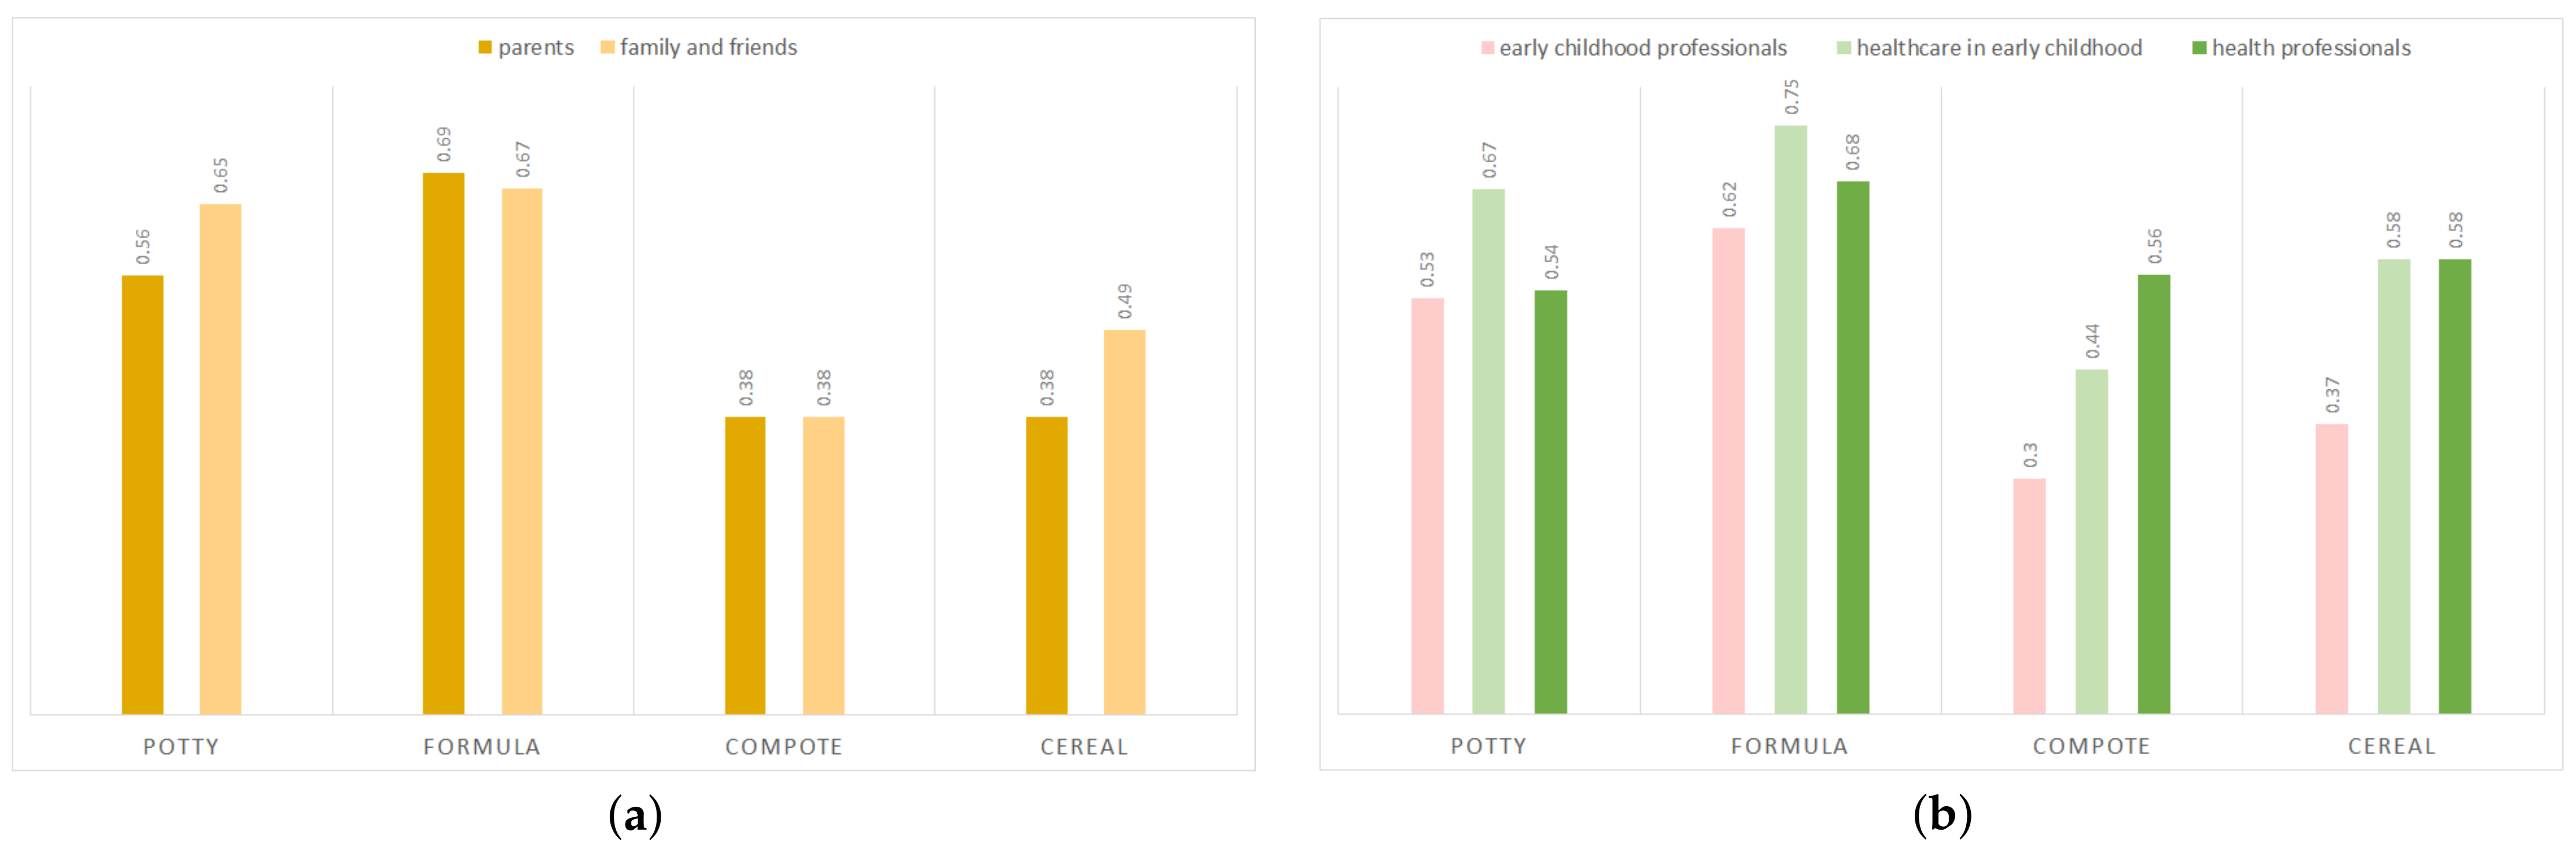Select the parents legend label text
The height and width of the screenshot is (863, 2576).
click(536, 48)
